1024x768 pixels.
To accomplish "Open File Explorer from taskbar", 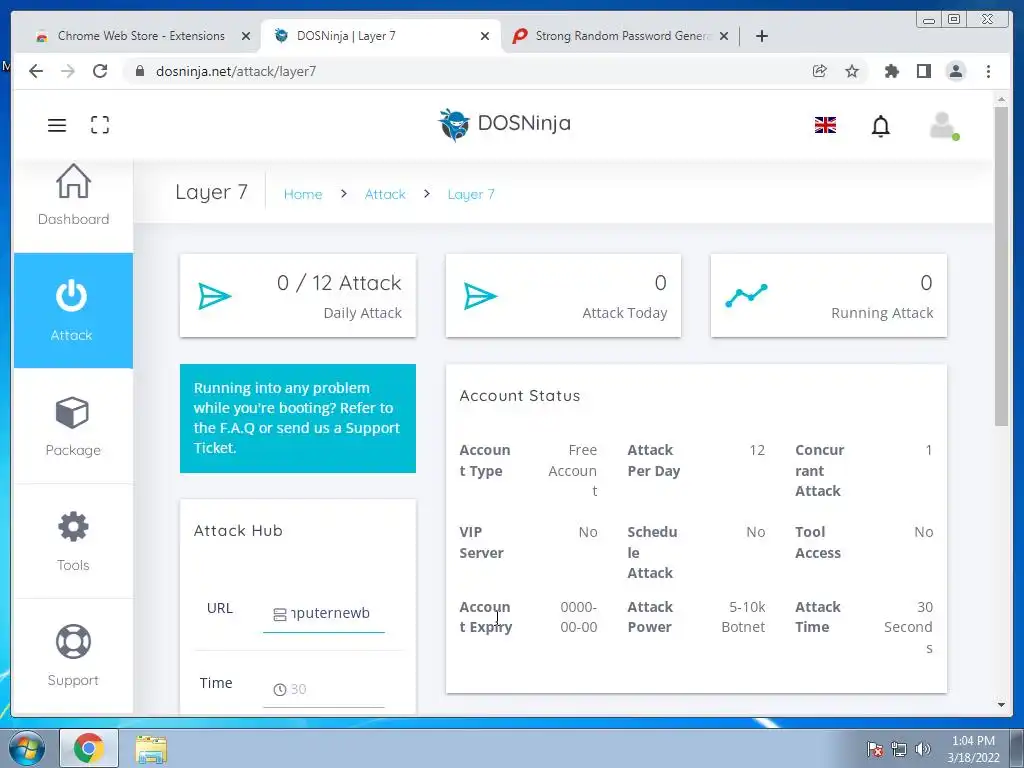I will [151, 748].
